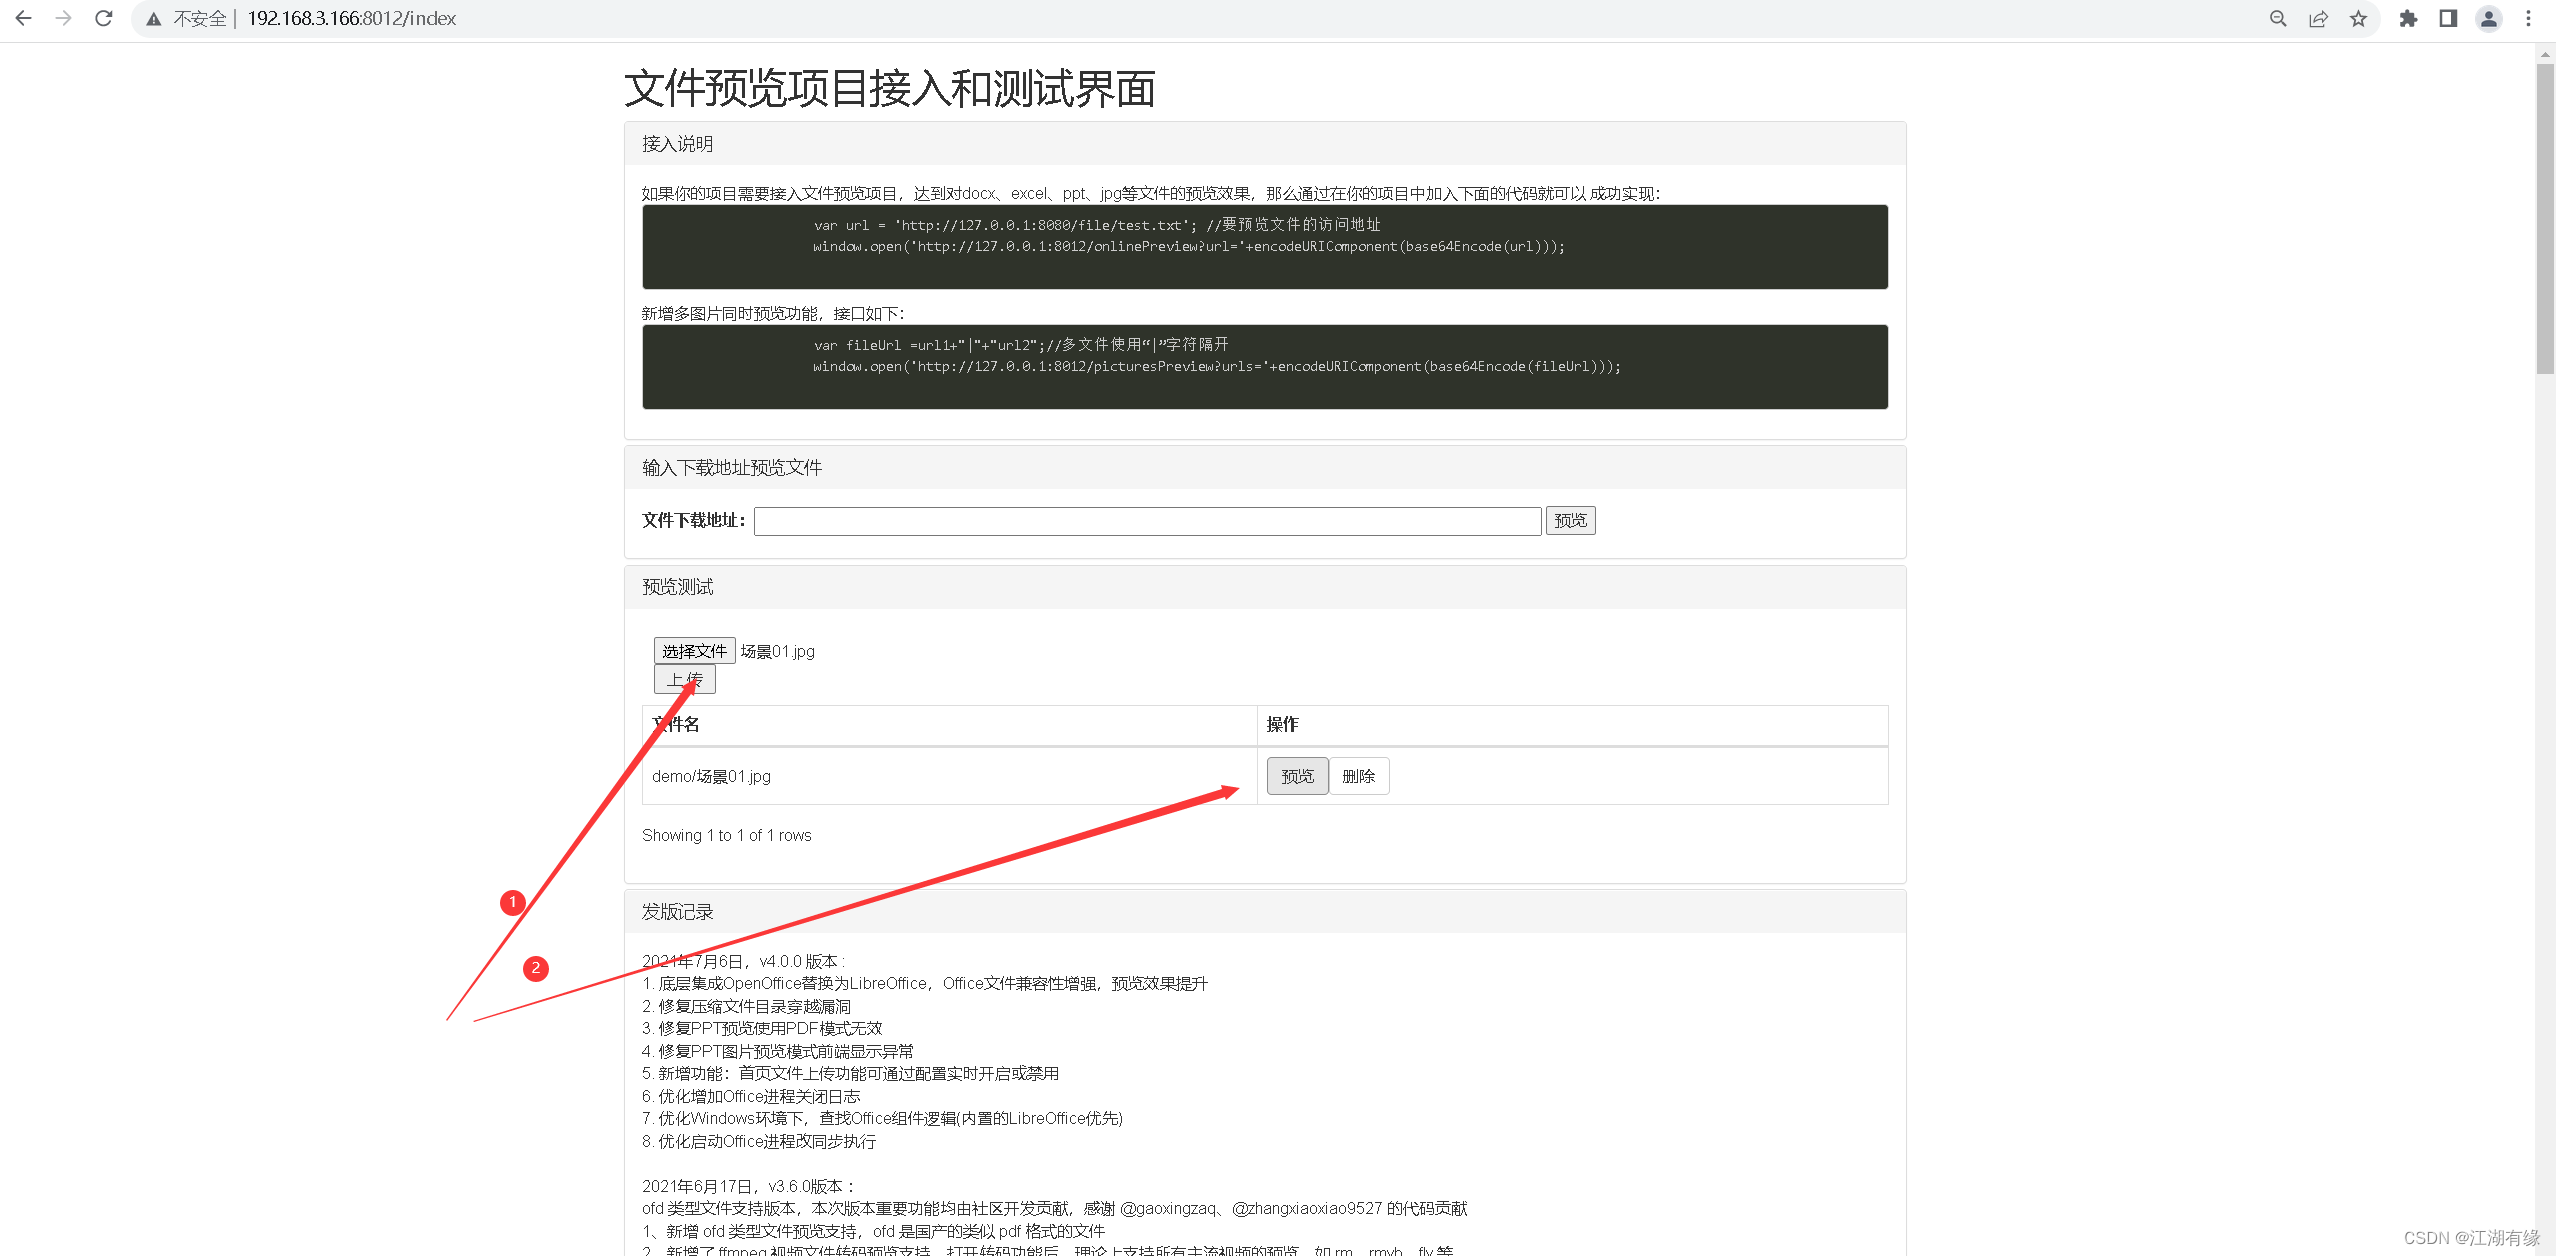Select the demo/场景01.jpg file name cell

949,776
